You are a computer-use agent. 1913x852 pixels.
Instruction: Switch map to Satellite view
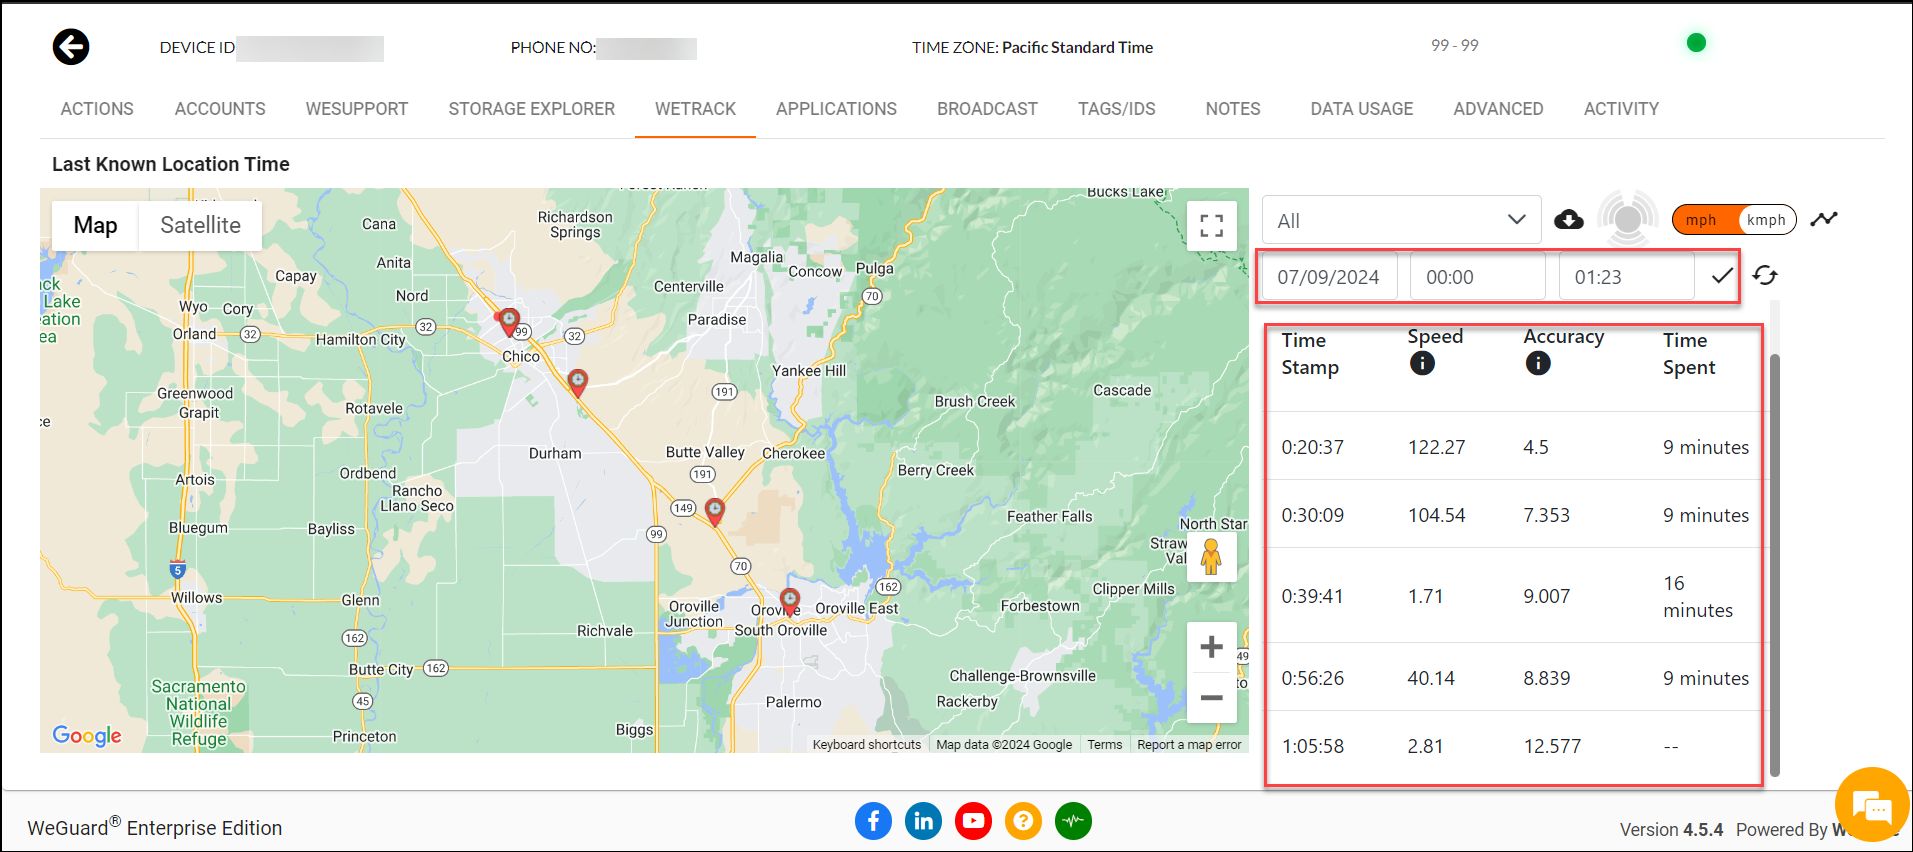[x=200, y=225]
